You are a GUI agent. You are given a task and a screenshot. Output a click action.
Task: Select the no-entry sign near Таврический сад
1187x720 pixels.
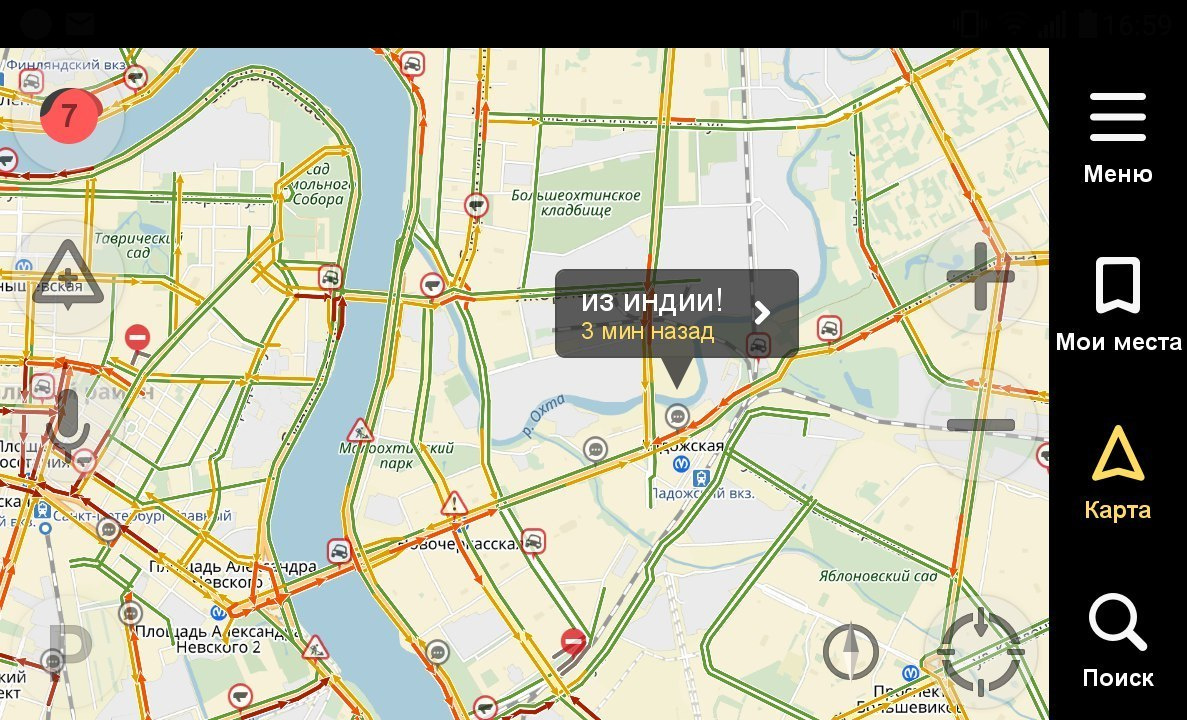click(137, 337)
